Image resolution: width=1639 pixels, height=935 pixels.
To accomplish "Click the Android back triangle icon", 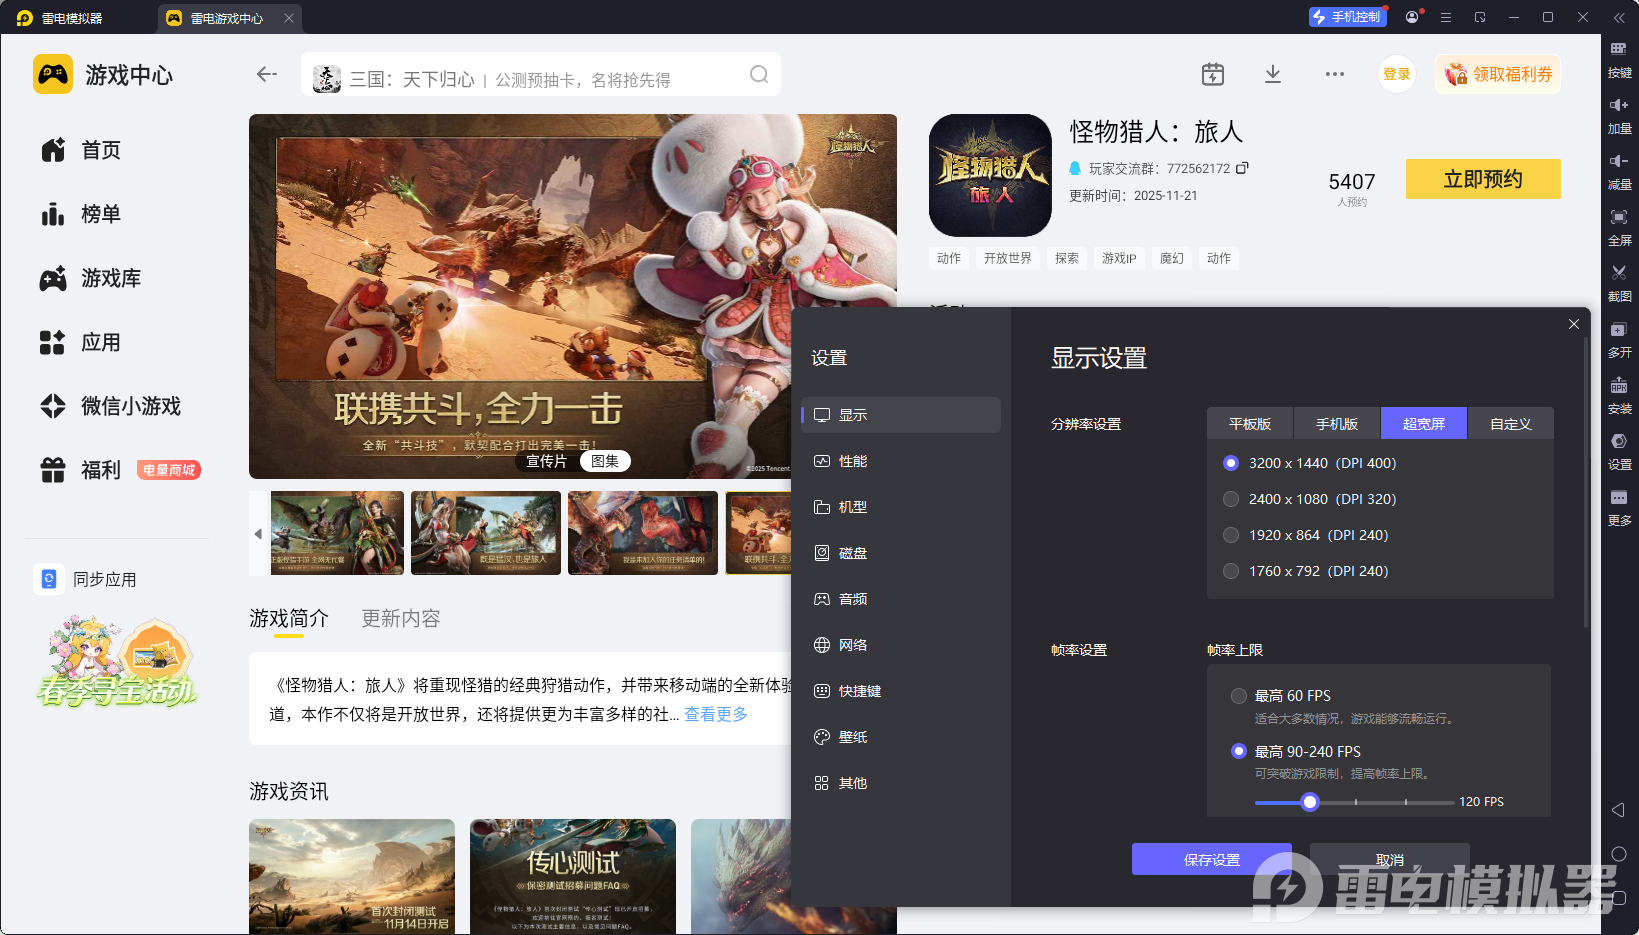I will 1619,810.
